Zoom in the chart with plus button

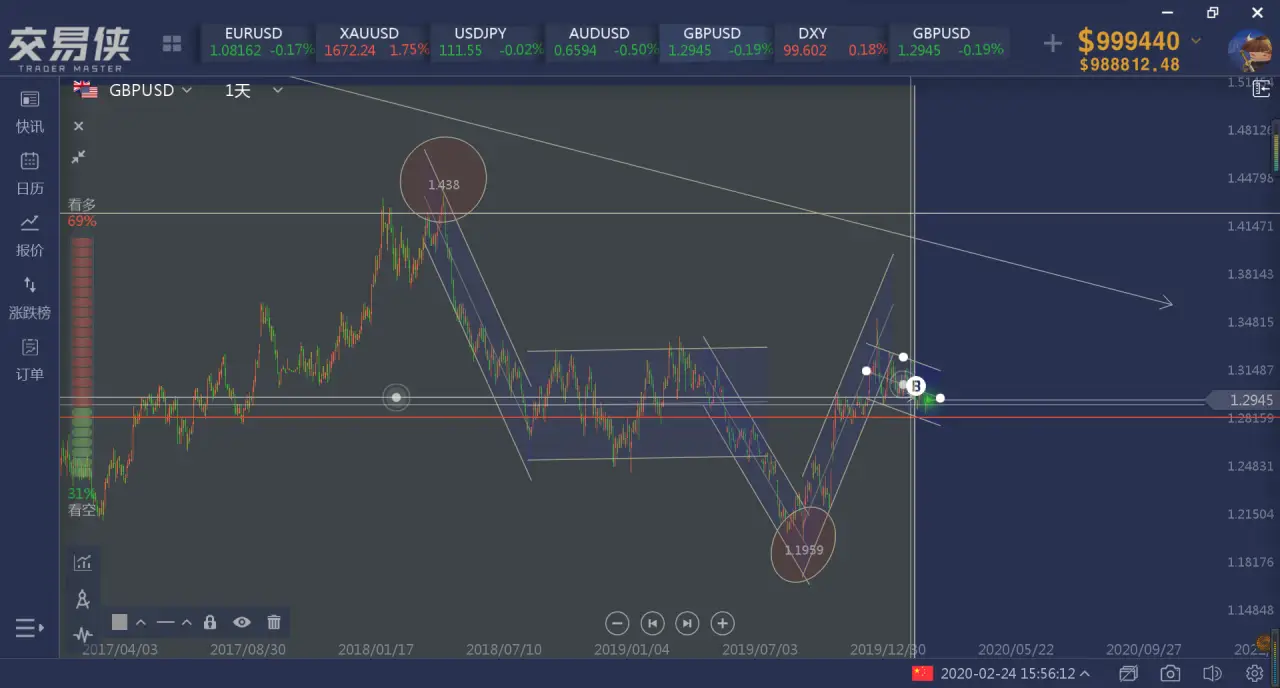click(722, 623)
